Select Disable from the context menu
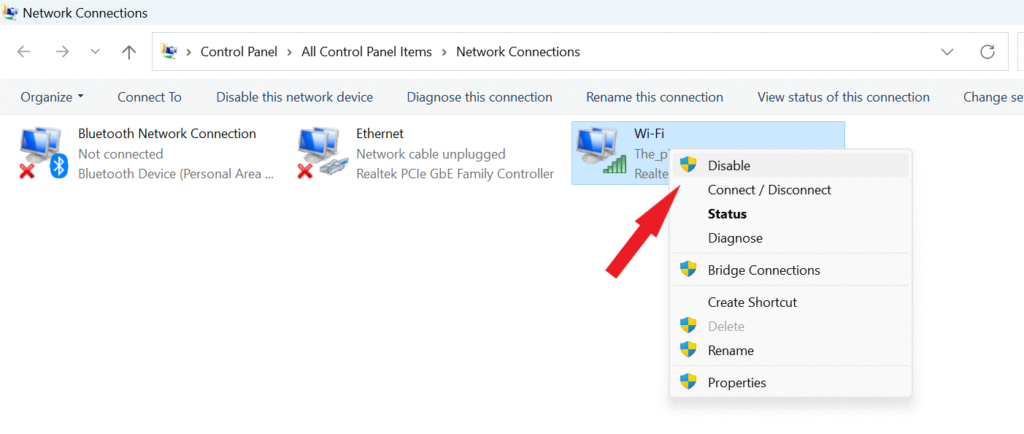1024x434 pixels. (728, 166)
